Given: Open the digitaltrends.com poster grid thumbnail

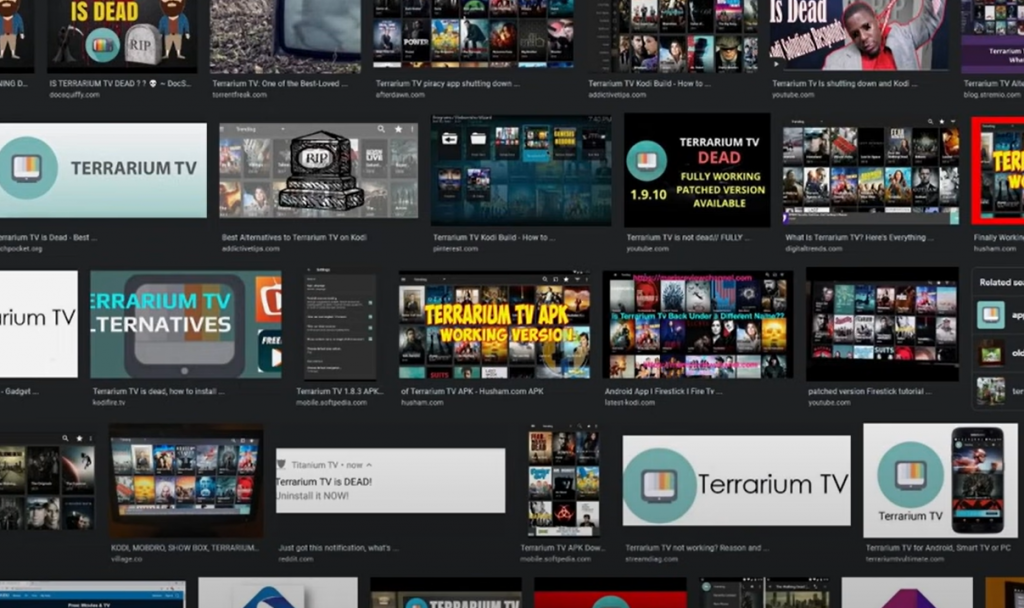Looking at the screenshot, I should coord(871,172).
